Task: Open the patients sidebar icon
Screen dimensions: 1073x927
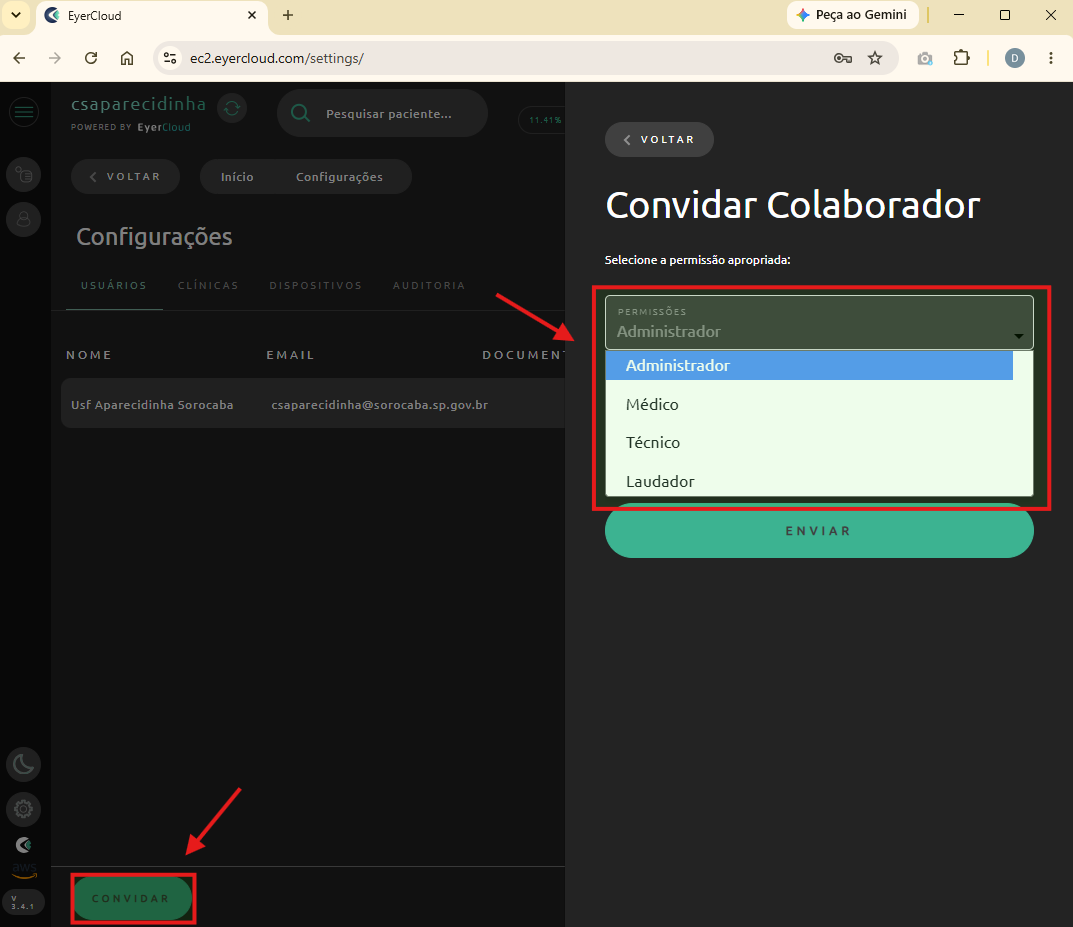Action: (24, 220)
